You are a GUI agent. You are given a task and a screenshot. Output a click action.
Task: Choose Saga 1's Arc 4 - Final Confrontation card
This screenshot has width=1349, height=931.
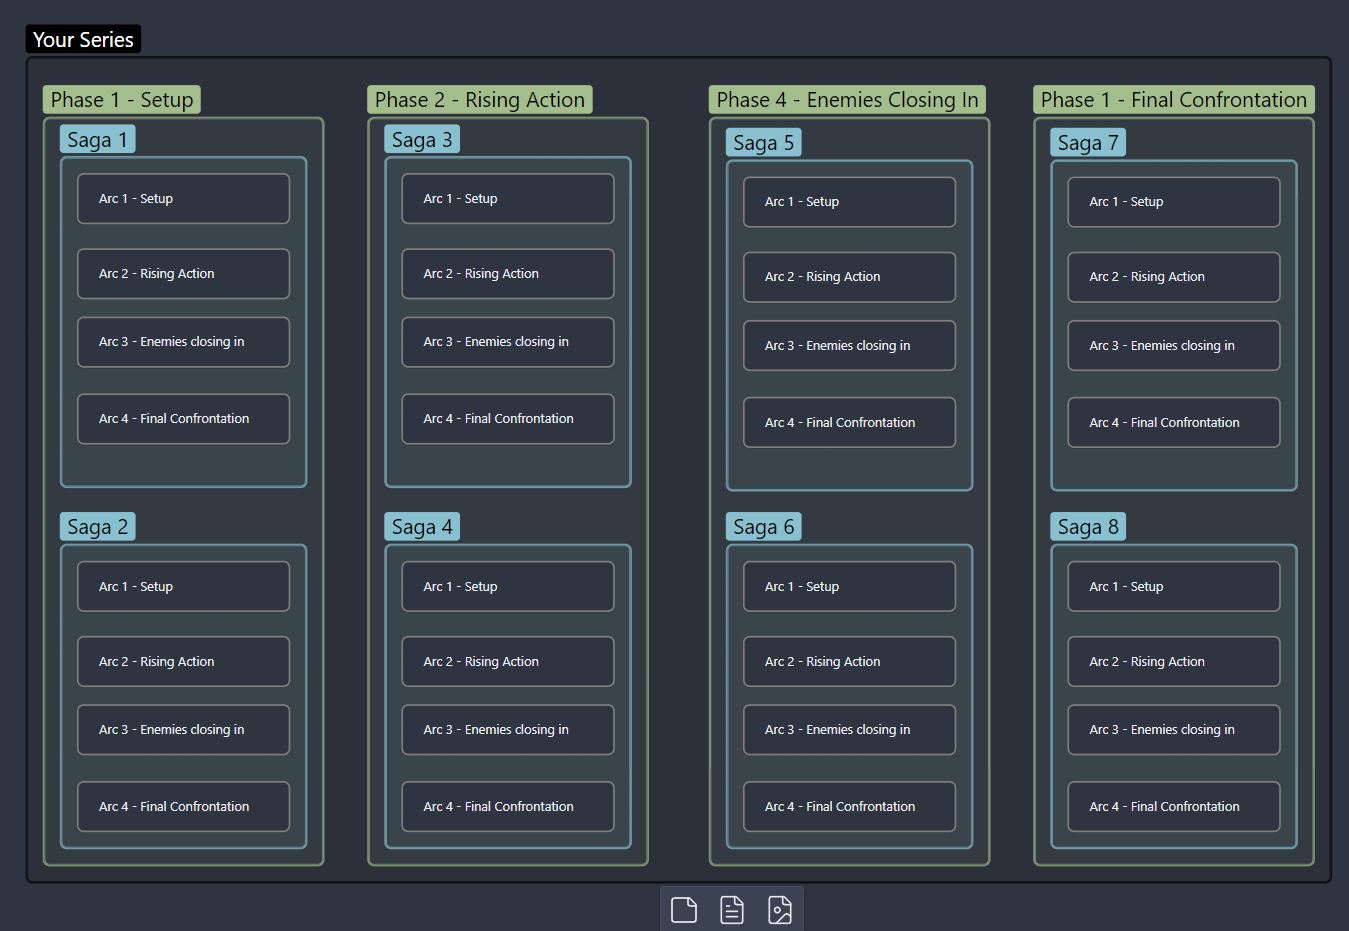184,419
